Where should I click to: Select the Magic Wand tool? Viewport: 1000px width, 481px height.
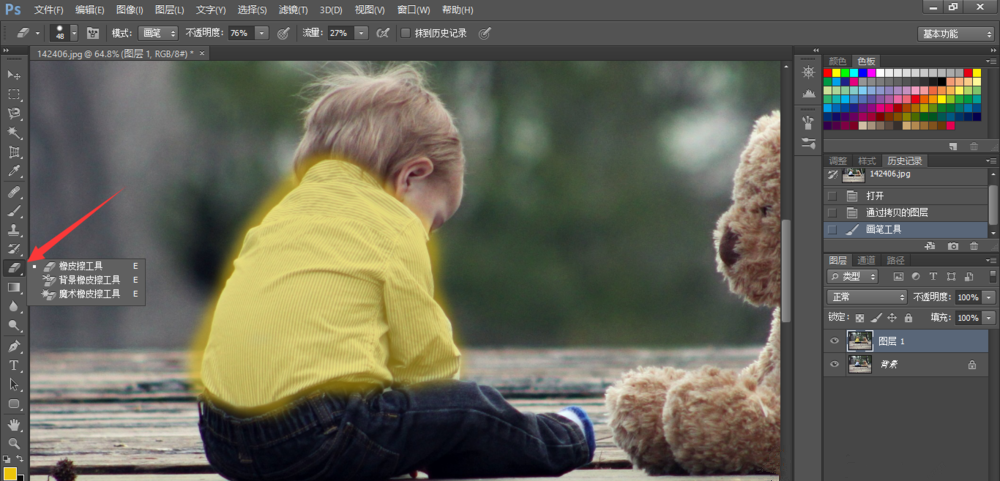(x=13, y=133)
